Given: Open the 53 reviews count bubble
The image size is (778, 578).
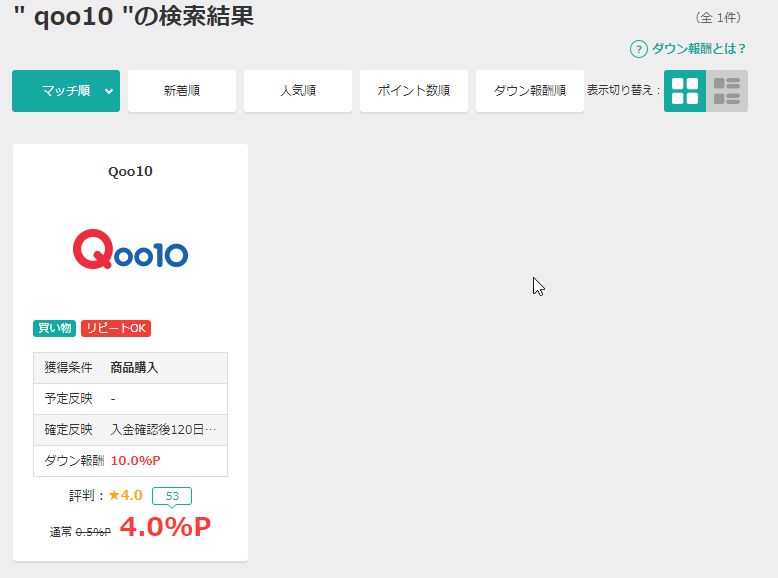Looking at the screenshot, I should (x=172, y=496).
